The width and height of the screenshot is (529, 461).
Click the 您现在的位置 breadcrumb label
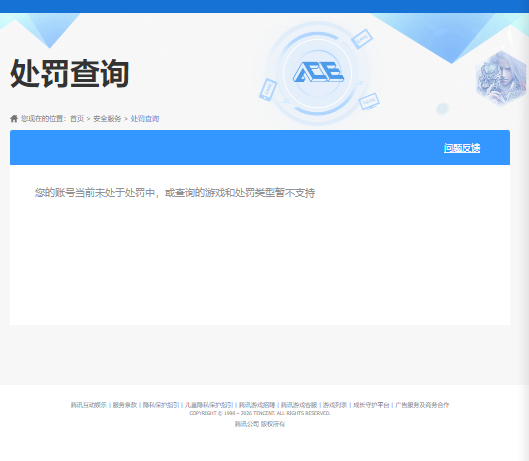44,118
